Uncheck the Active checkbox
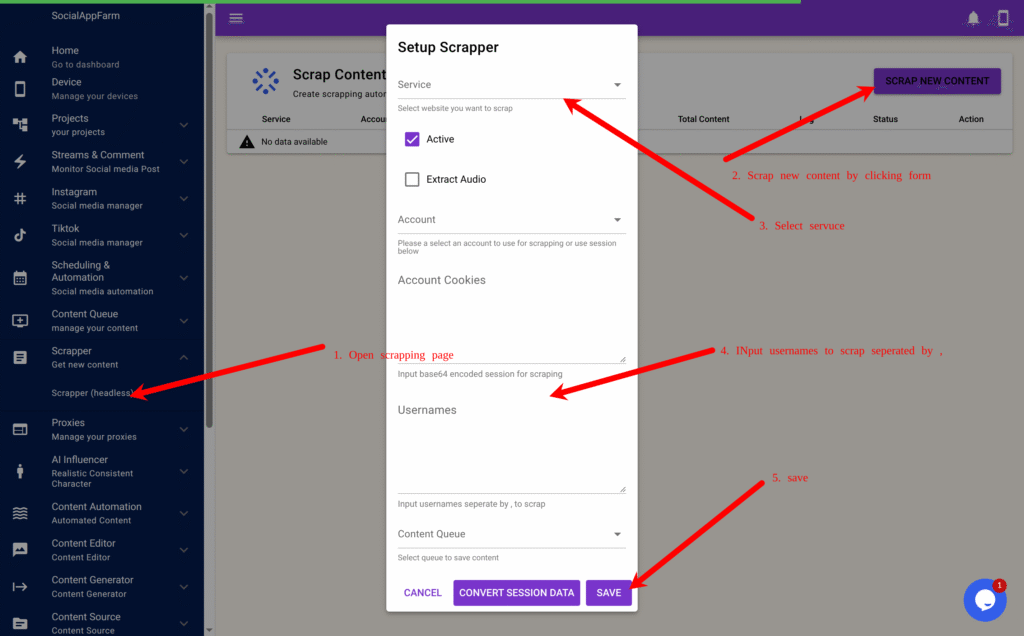 pos(412,139)
